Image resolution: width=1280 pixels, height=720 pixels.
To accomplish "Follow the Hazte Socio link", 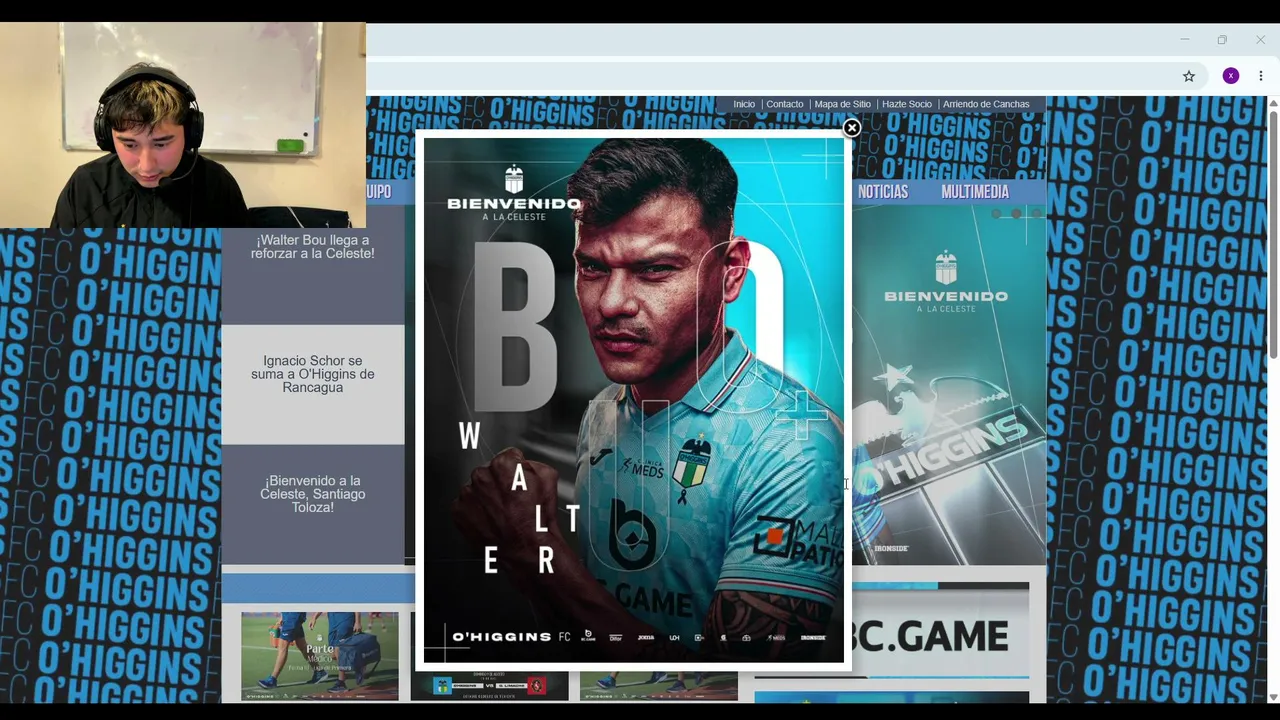I will point(907,104).
